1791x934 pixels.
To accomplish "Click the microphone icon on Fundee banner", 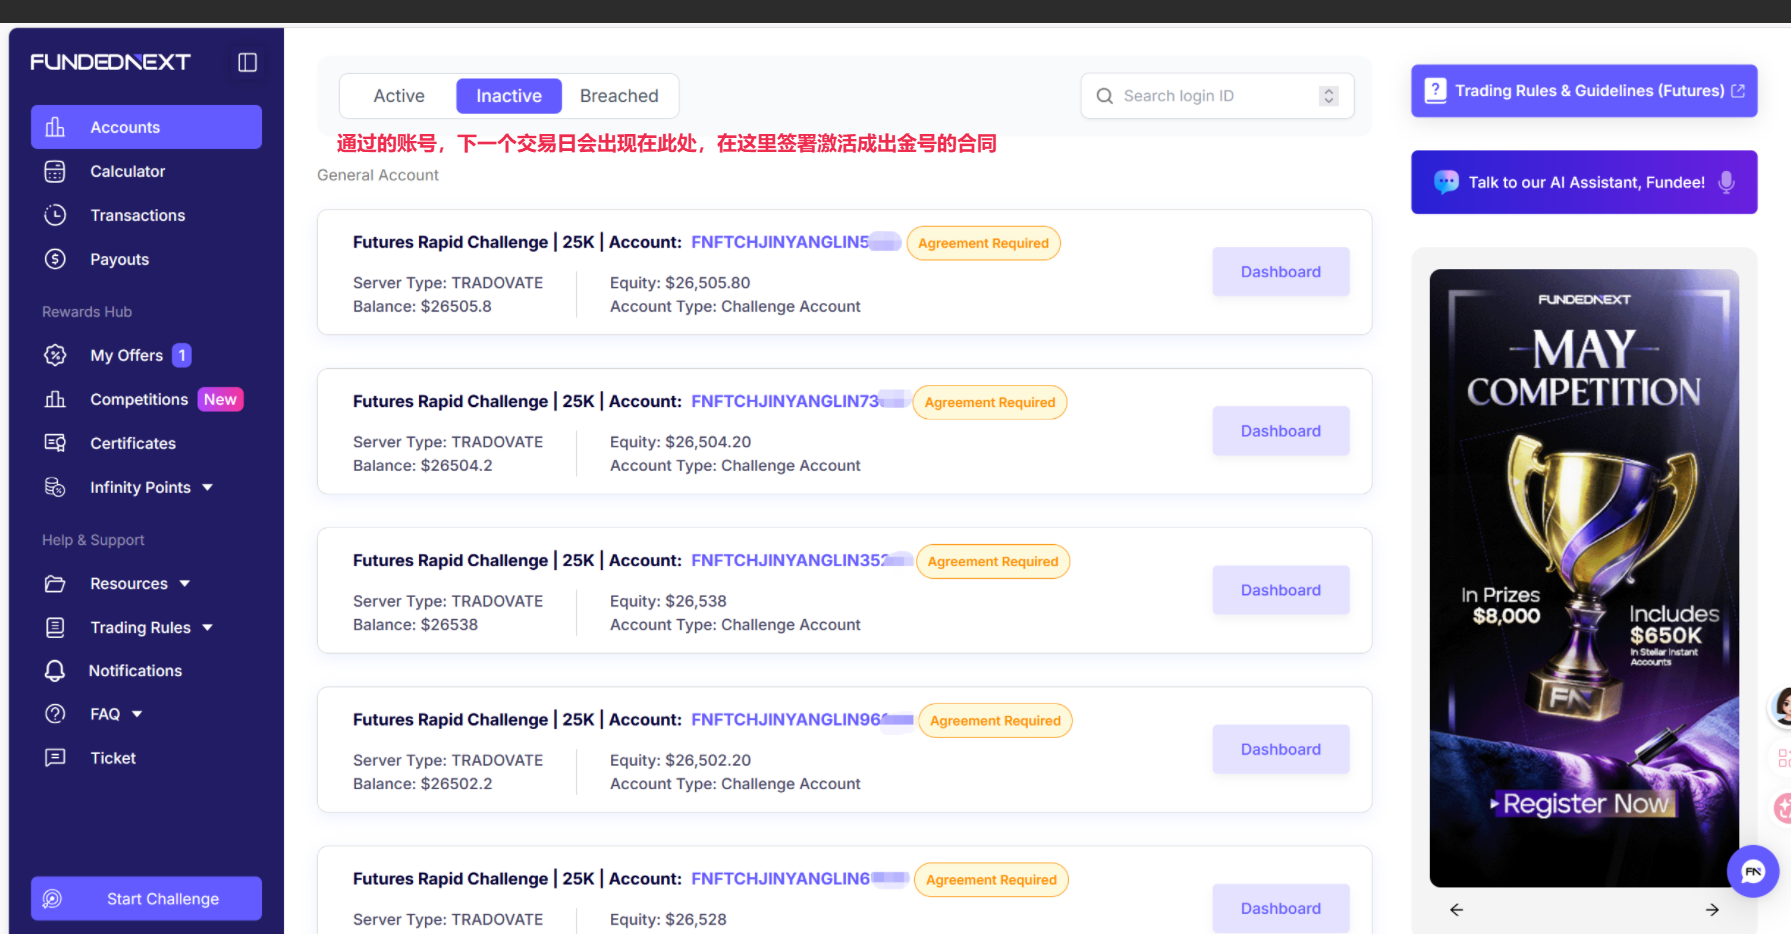I will (x=1726, y=182).
